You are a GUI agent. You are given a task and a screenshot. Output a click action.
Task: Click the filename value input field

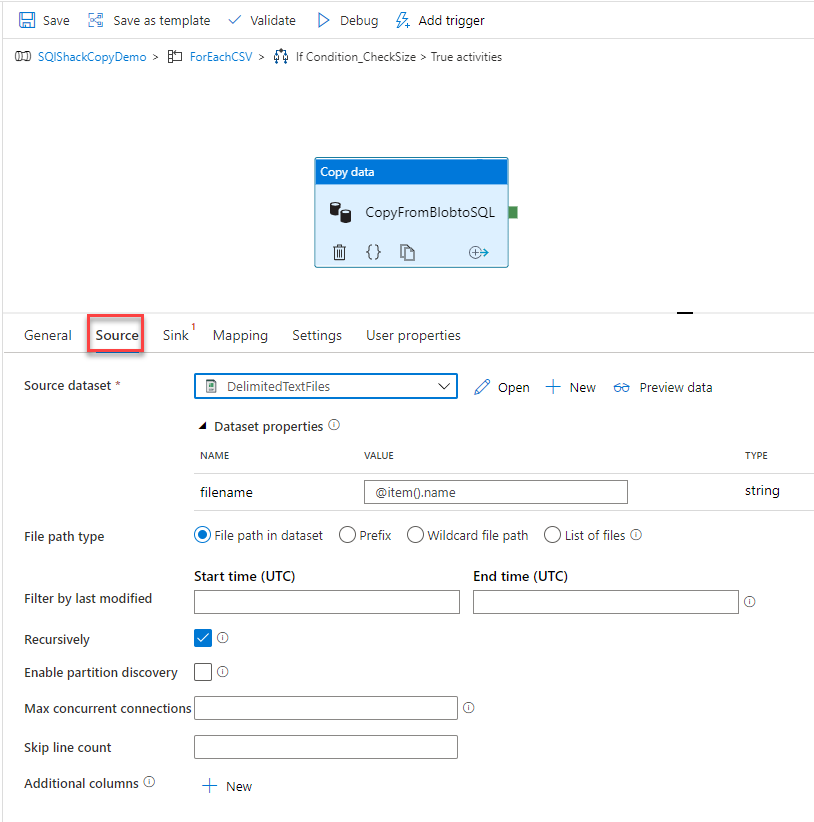click(495, 492)
